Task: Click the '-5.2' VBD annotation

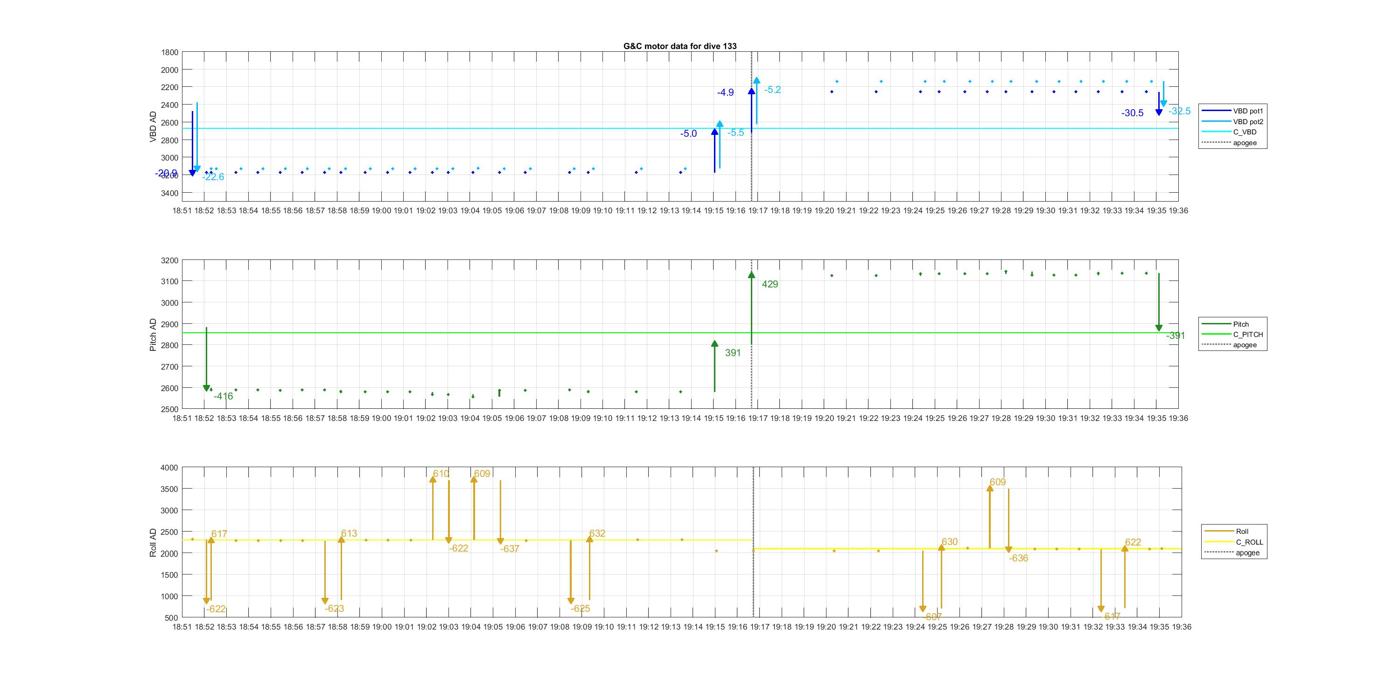Action: pos(772,90)
